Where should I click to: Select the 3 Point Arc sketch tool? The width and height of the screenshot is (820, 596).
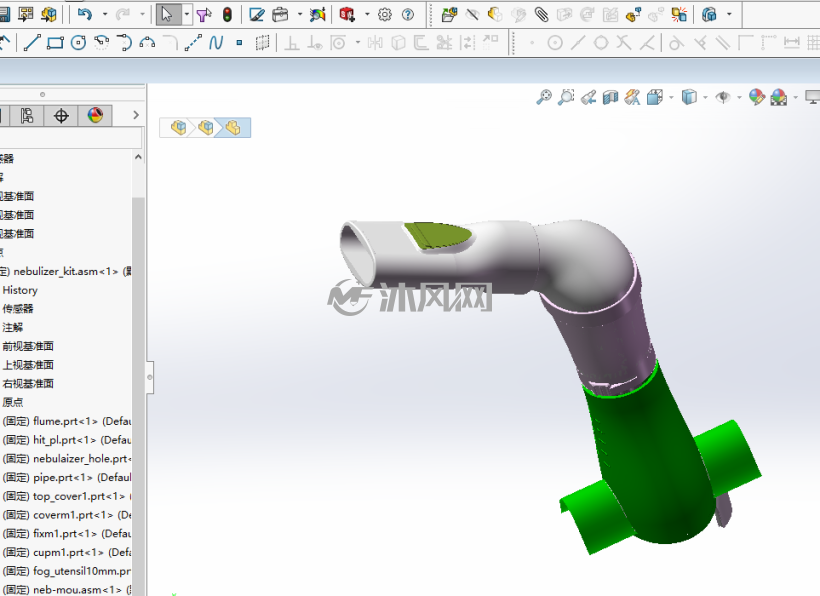click(147, 42)
